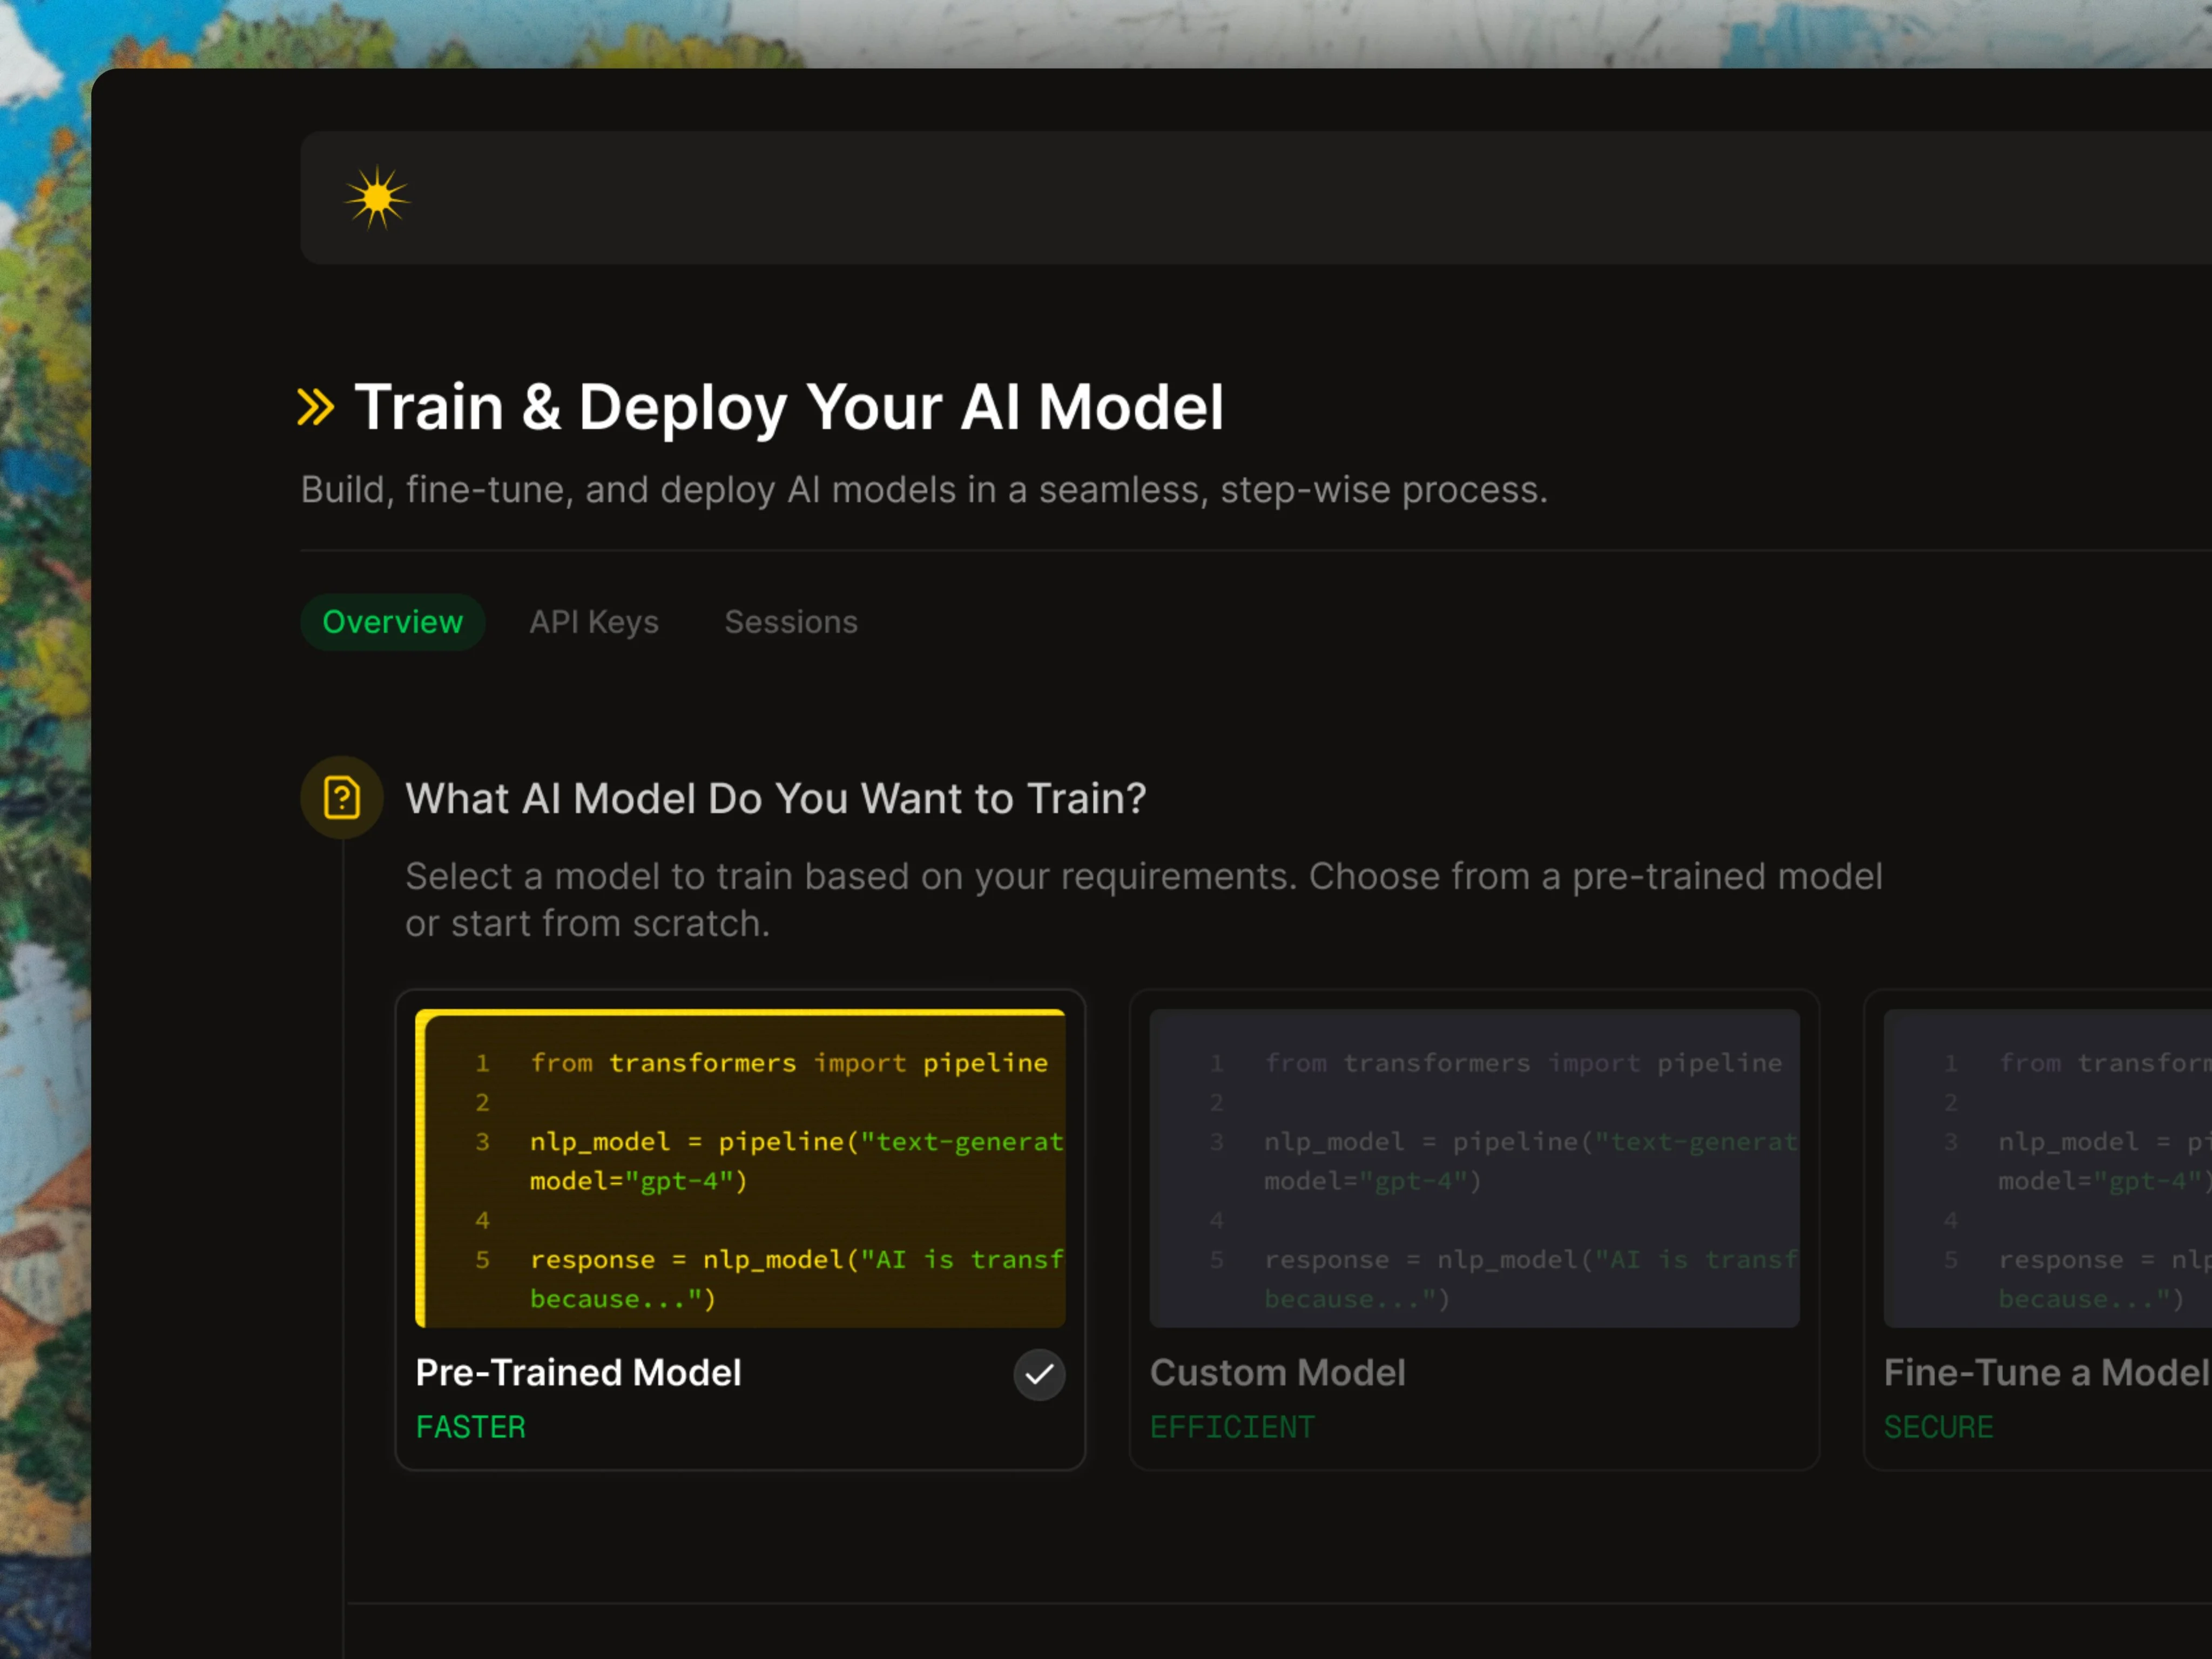Image resolution: width=2212 pixels, height=1659 pixels.
Task: Choose the Custom Model title
Action: [1278, 1373]
